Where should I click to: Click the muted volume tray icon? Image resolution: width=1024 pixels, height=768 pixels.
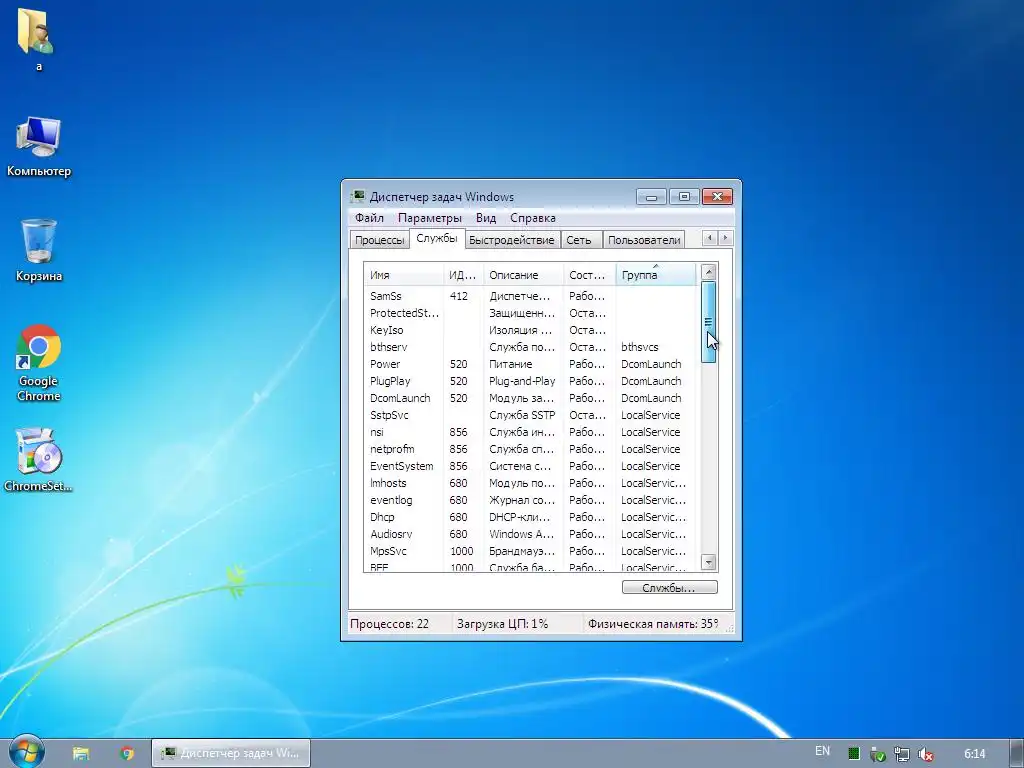point(925,754)
